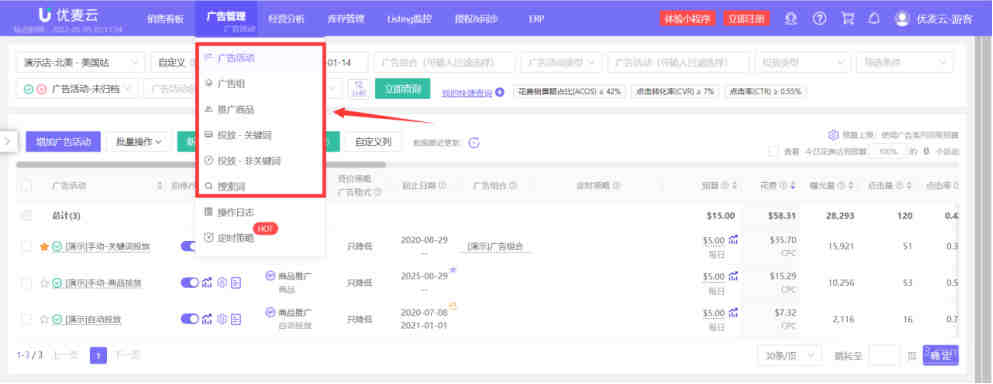The image size is (993, 384).
Task: Open the shopping cart icon
Action: (847, 18)
